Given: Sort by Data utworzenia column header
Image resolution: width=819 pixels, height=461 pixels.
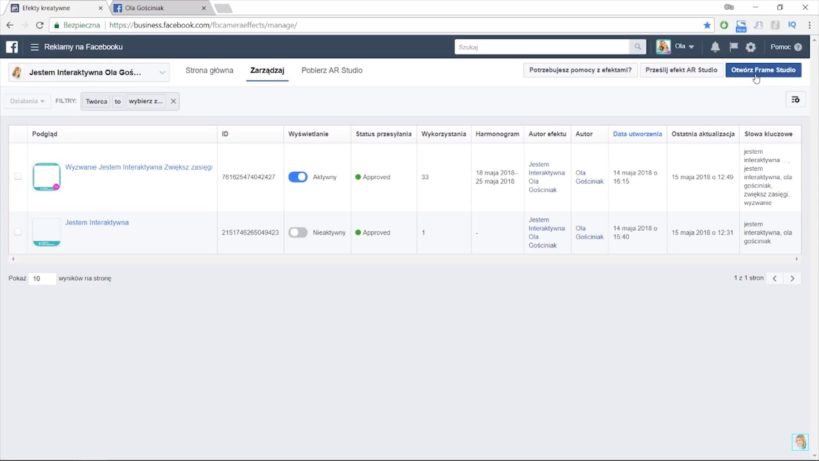Looking at the screenshot, I should click(637, 134).
